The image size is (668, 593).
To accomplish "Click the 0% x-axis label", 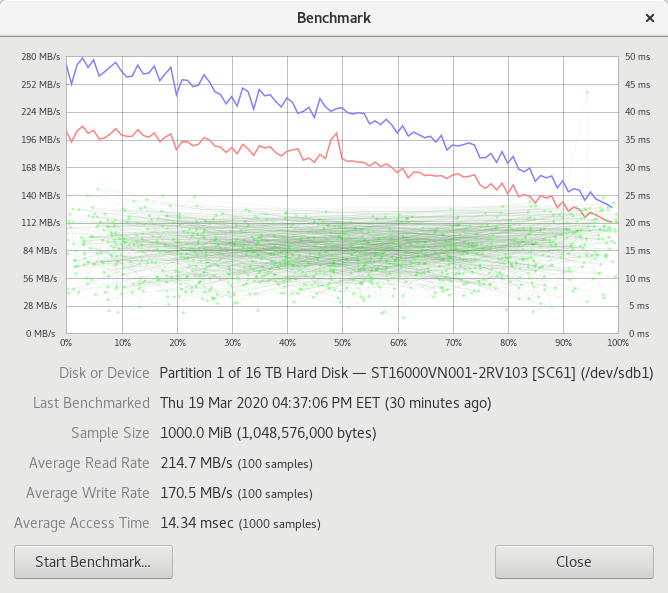I will tap(66, 343).
